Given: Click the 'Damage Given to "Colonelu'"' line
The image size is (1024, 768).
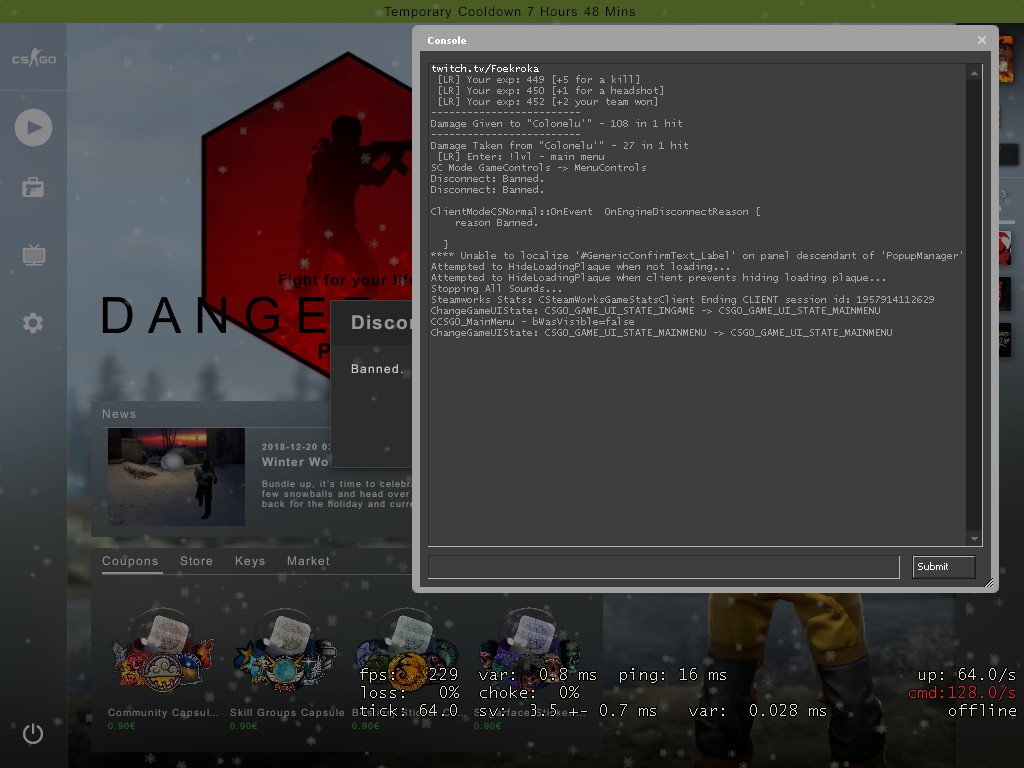Looking at the screenshot, I should point(556,123).
